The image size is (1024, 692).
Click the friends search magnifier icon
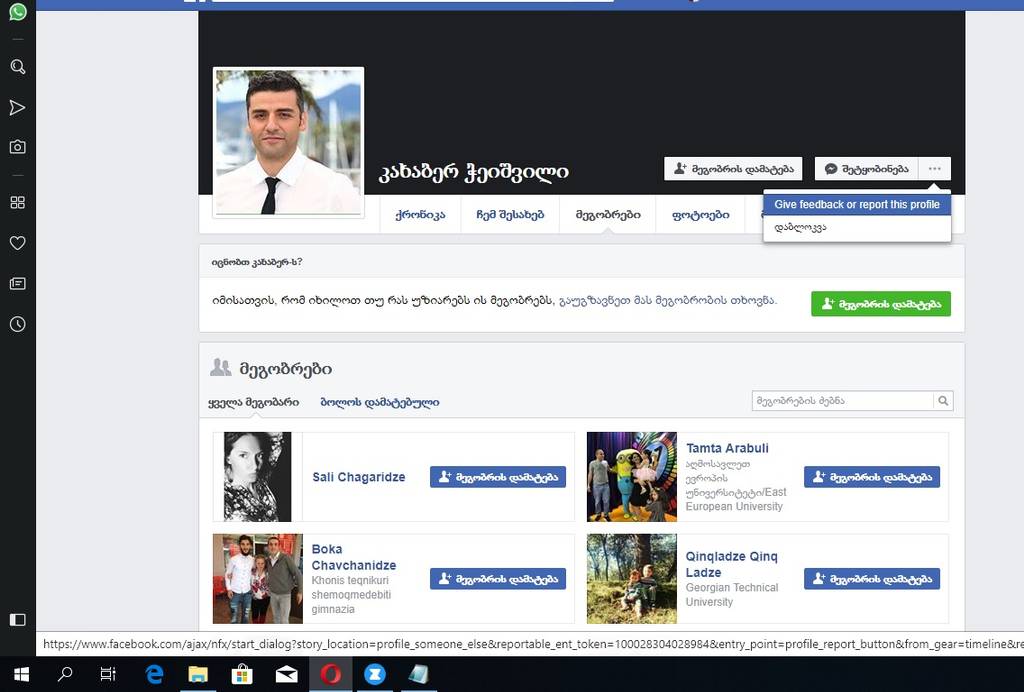tap(943, 401)
